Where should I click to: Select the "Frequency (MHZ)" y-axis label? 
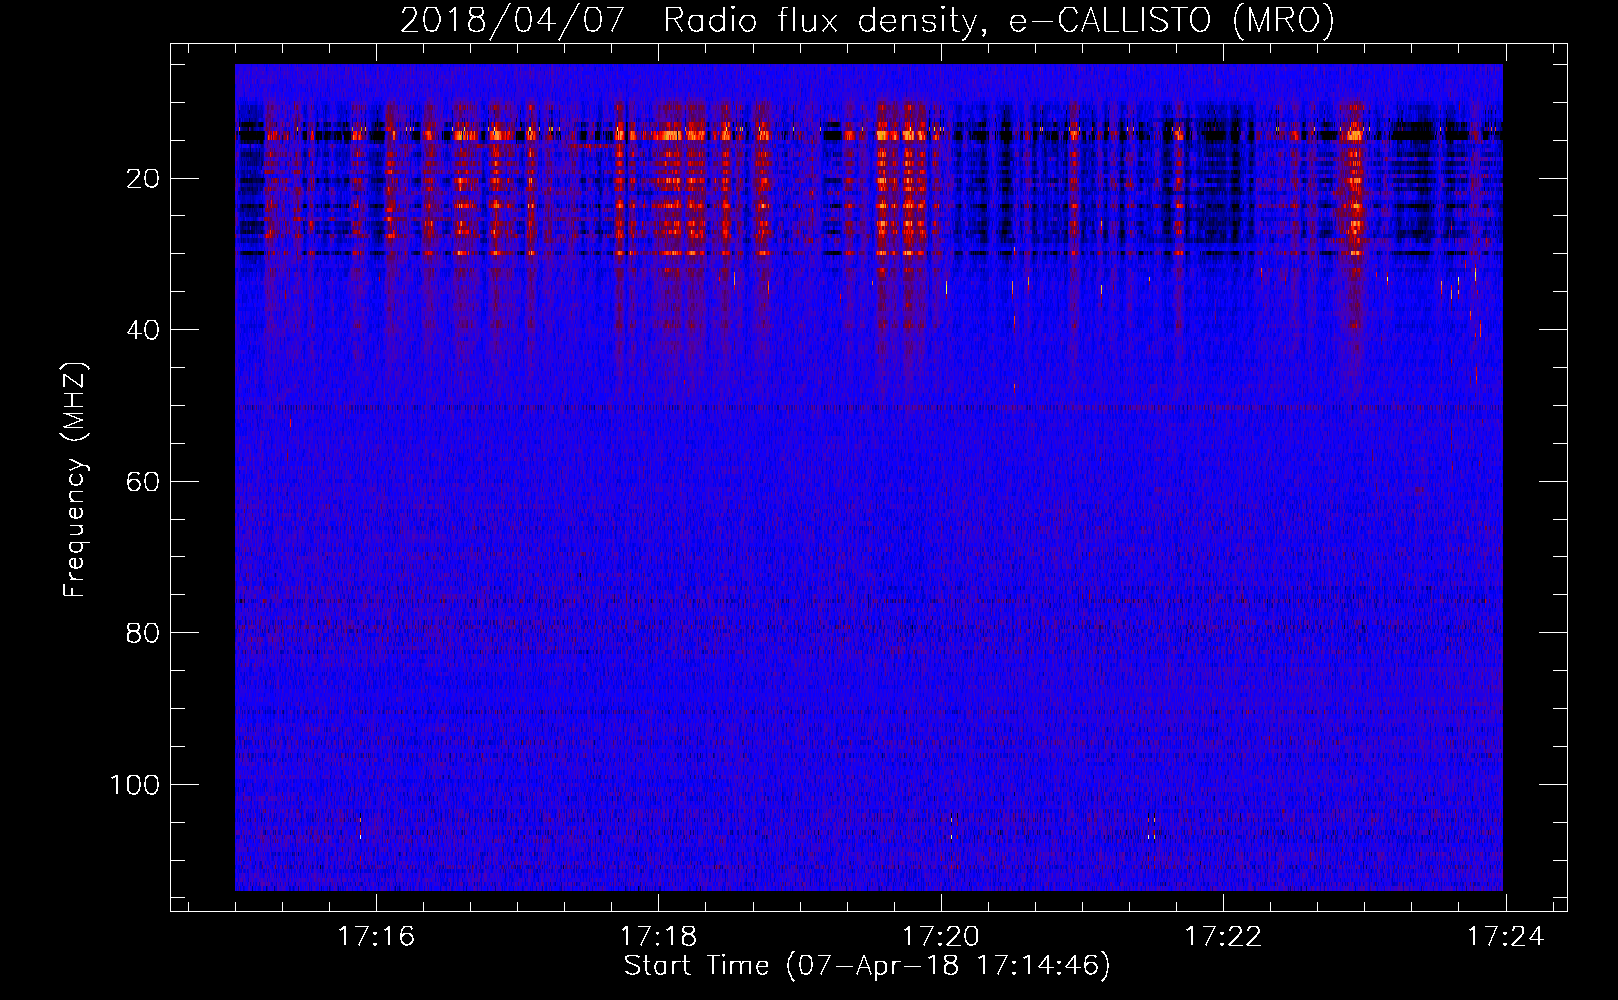click(75, 479)
